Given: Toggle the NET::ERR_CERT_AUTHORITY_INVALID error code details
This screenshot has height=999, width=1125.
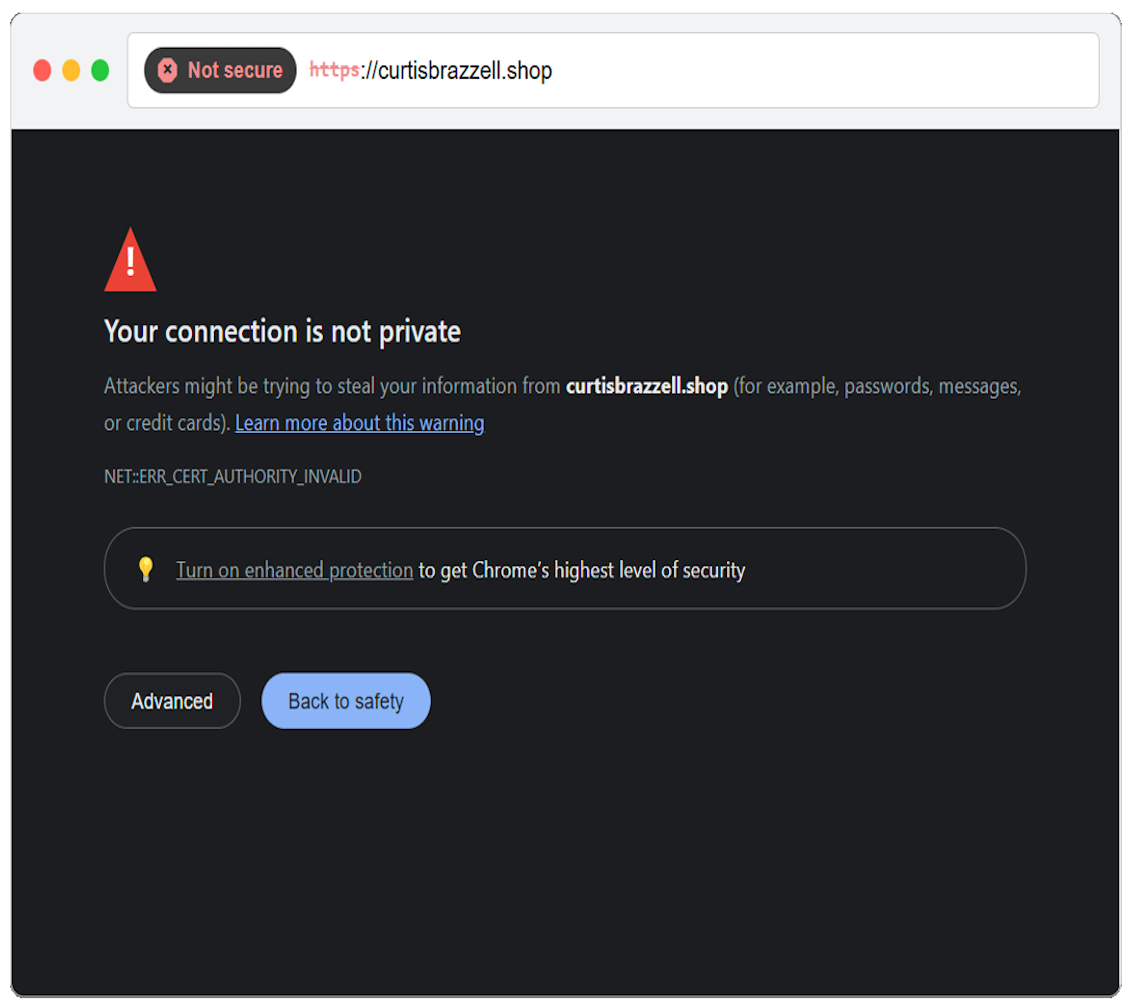Looking at the screenshot, I should coord(232,477).
